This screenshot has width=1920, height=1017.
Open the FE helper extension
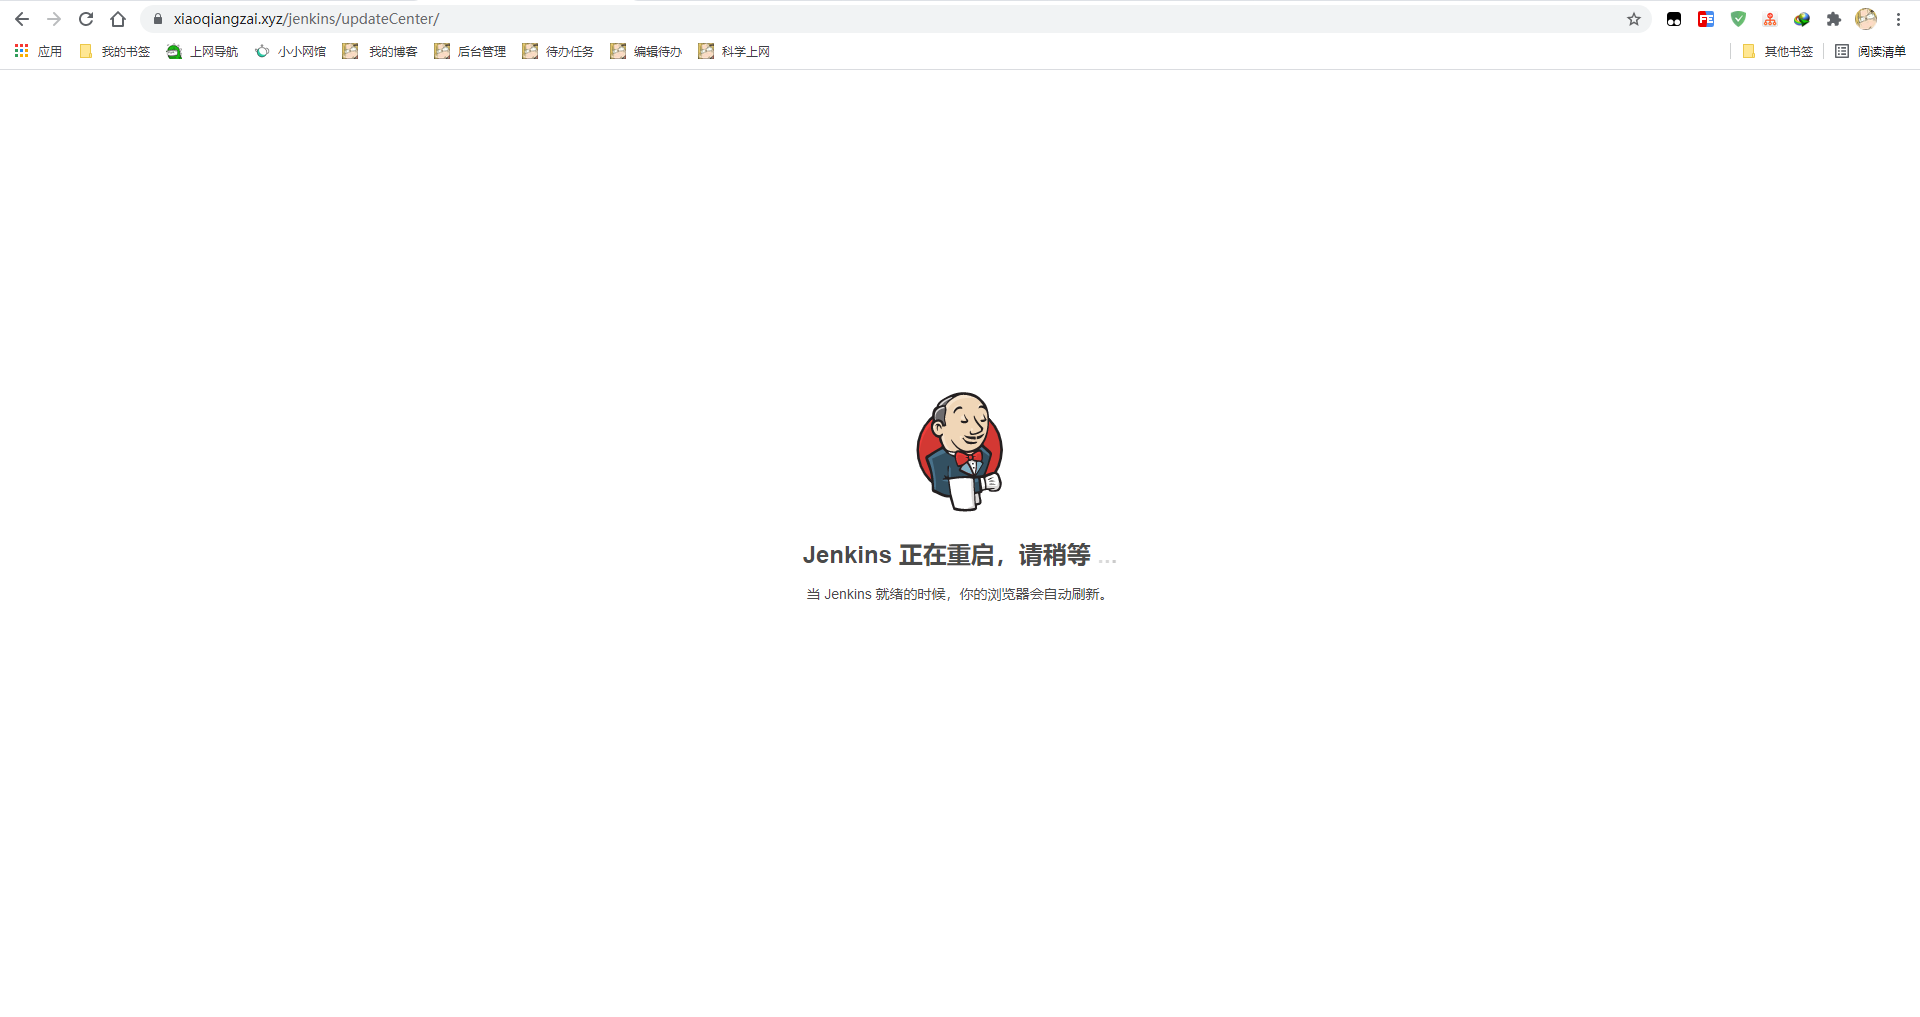(x=1706, y=19)
